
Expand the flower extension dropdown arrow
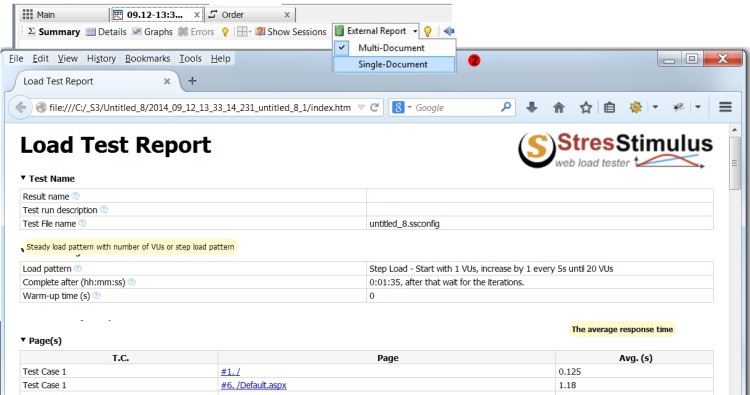click(x=655, y=107)
